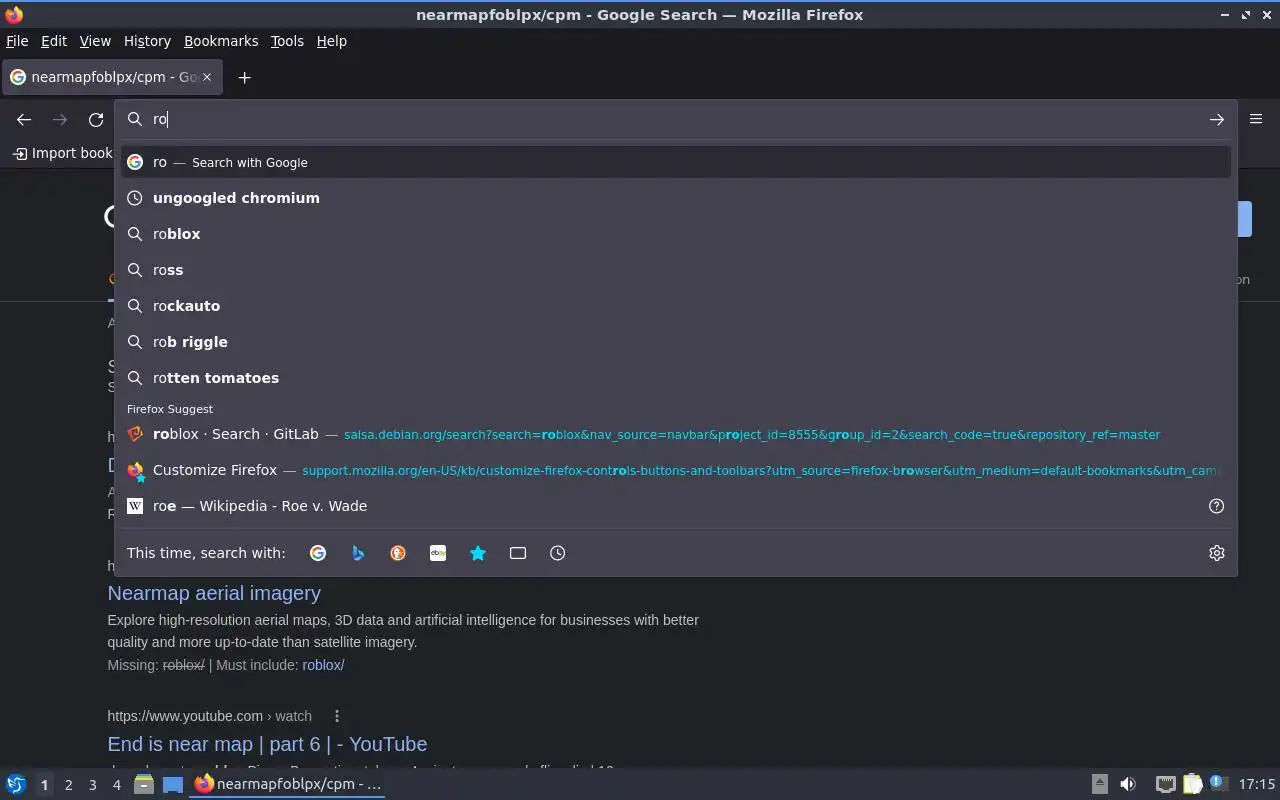Open options dots next to youtube.com result
Viewport: 1280px width, 800px height.
(x=337, y=716)
